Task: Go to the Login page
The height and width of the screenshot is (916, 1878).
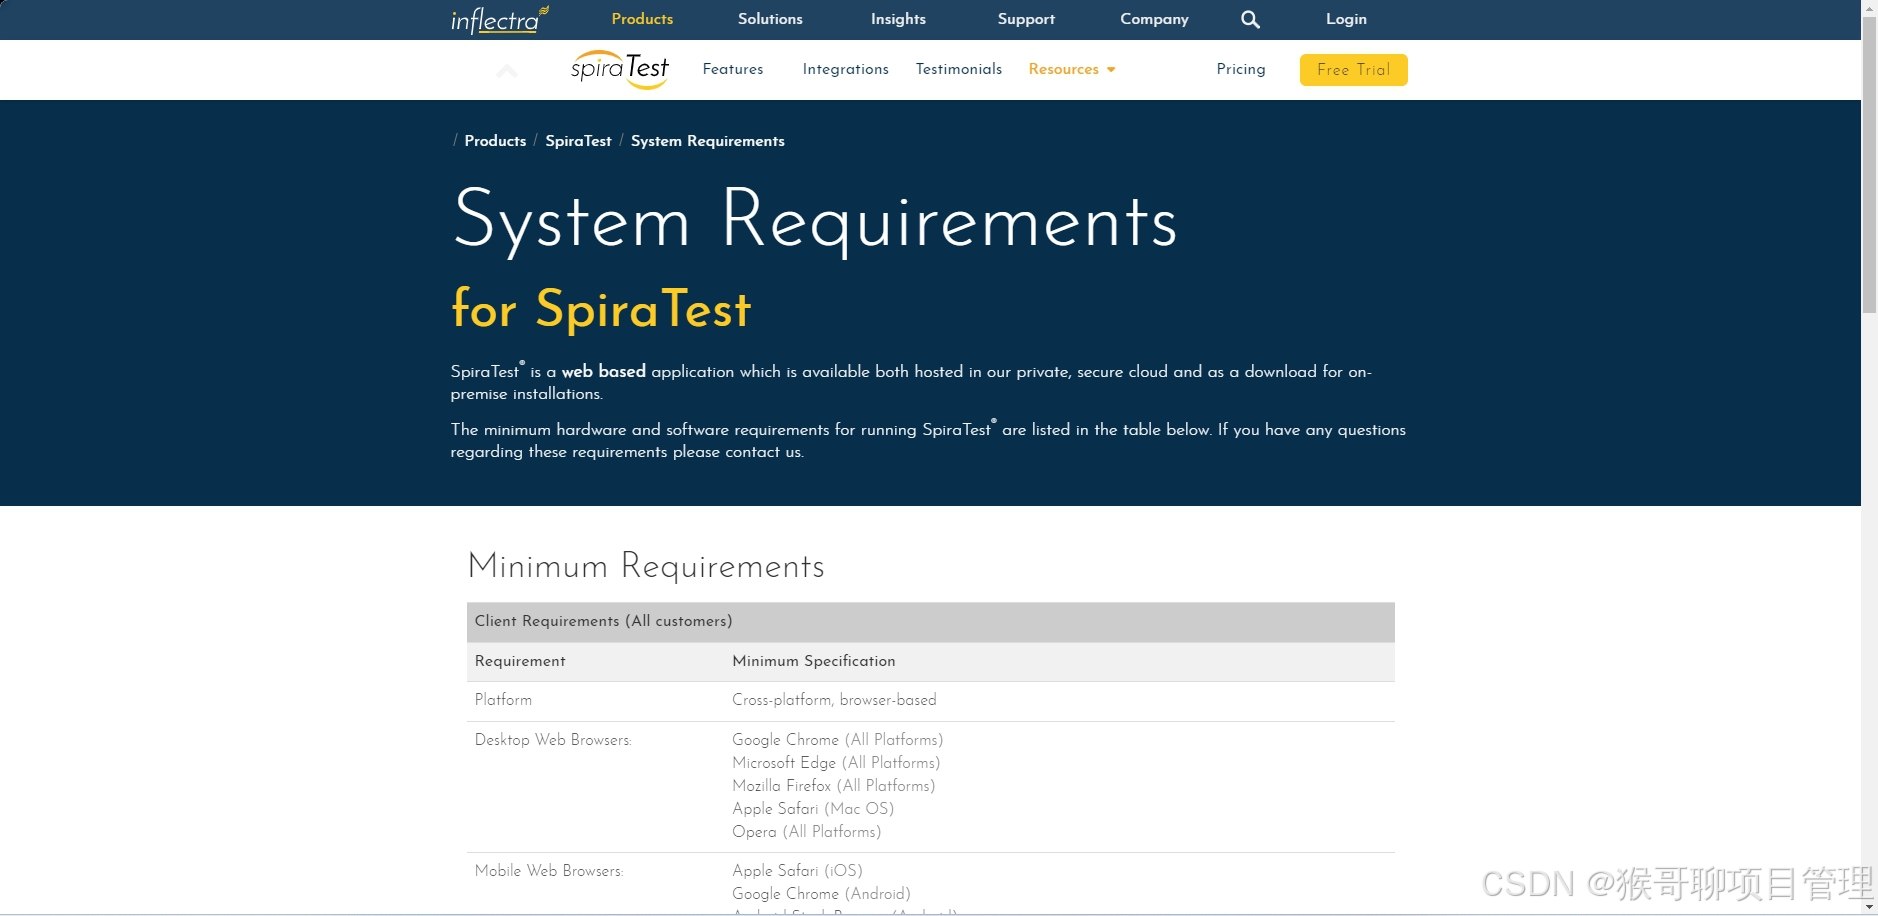Action: point(1346,19)
